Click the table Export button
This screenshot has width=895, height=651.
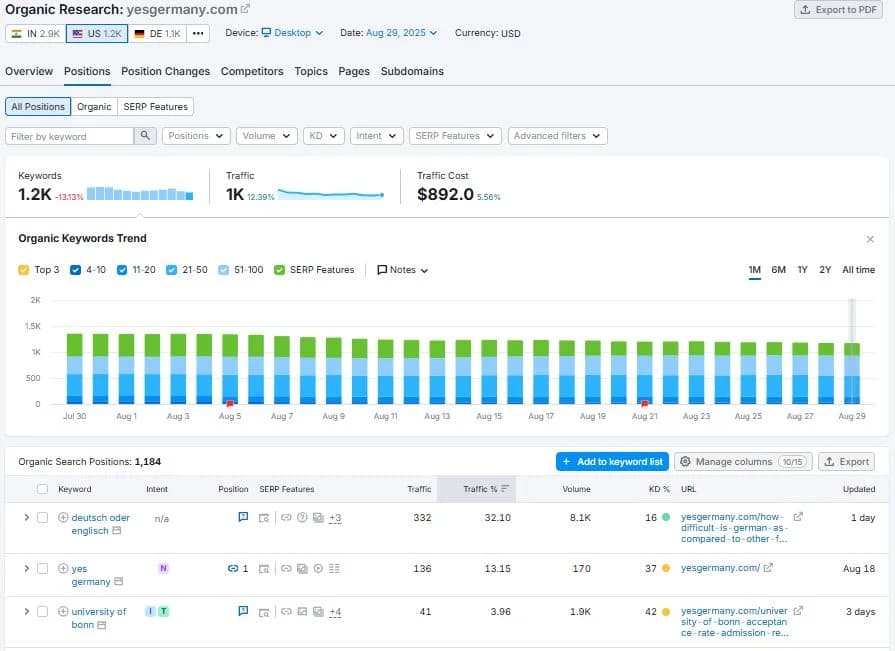pyautogui.click(x=846, y=462)
